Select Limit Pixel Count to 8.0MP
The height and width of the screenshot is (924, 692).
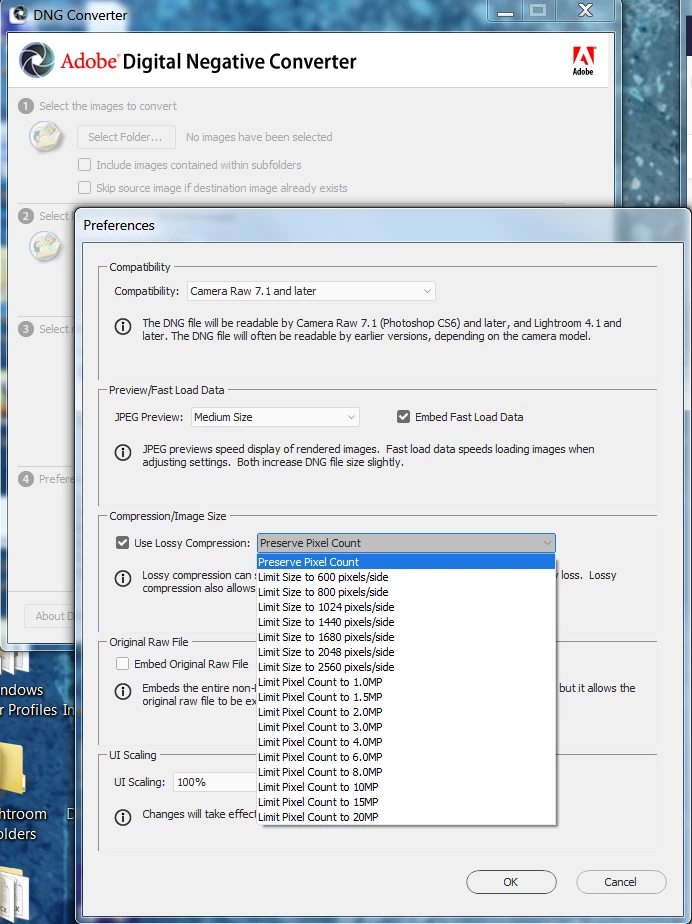point(406,772)
